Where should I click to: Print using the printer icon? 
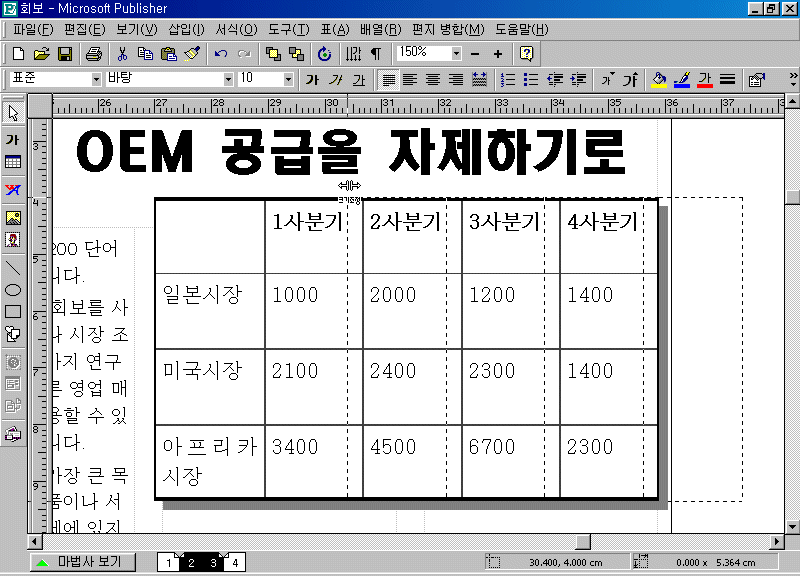94,54
